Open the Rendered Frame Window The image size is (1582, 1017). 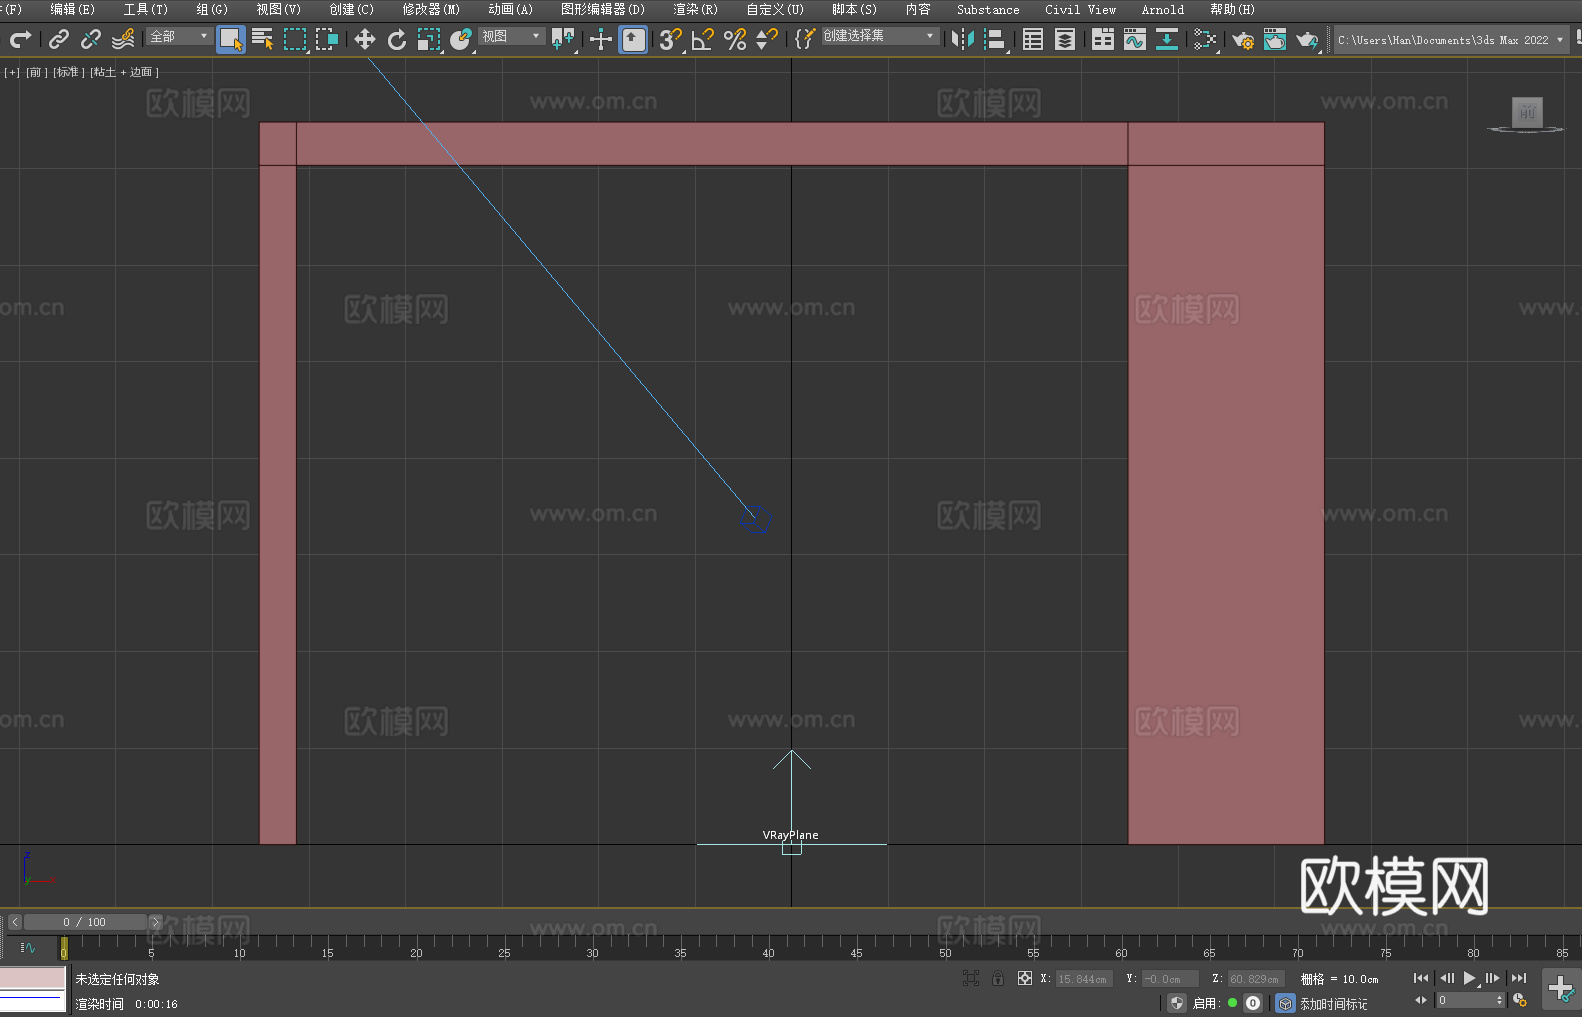[1275, 39]
